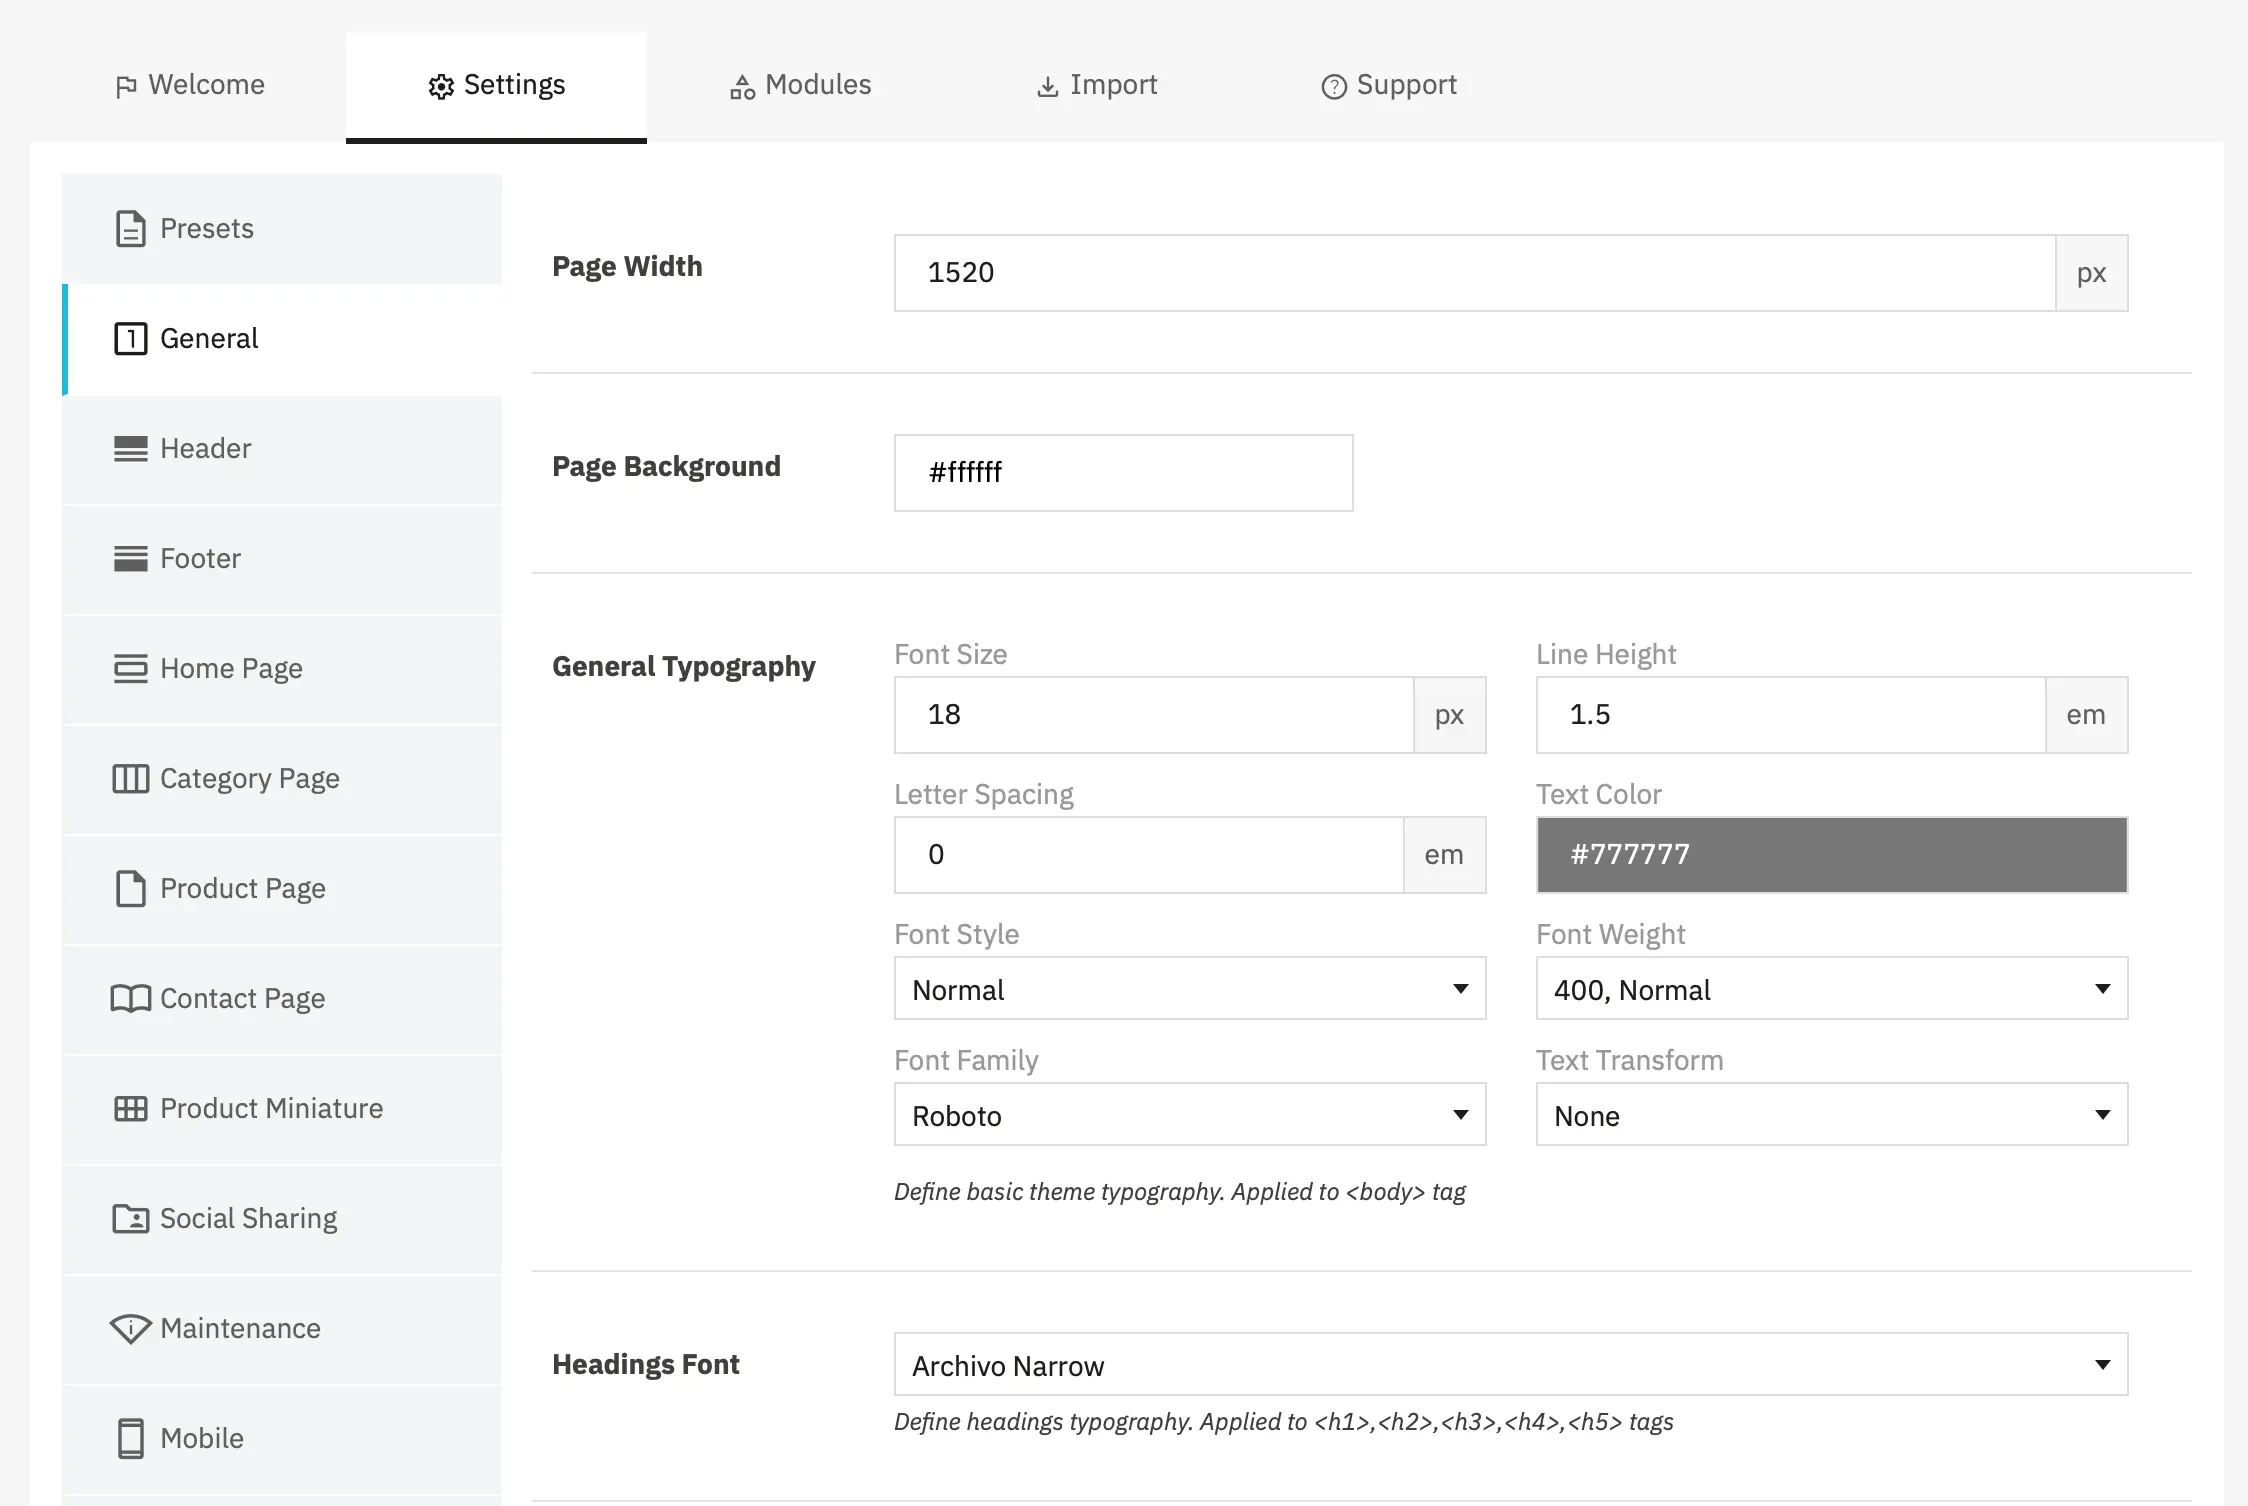
Task: Open Product Miniature settings
Action: (x=282, y=1109)
